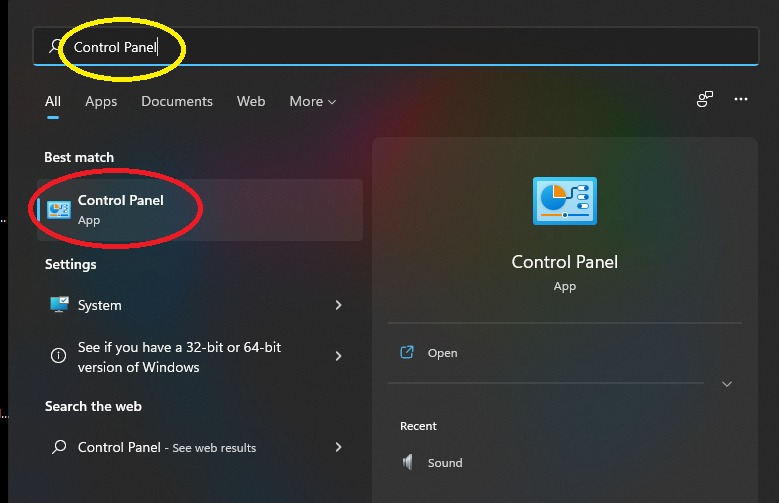Expand the 32-bit or 64-bit result chevron
The width and height of the screenshot is (779, 503).
coord(338,356)
